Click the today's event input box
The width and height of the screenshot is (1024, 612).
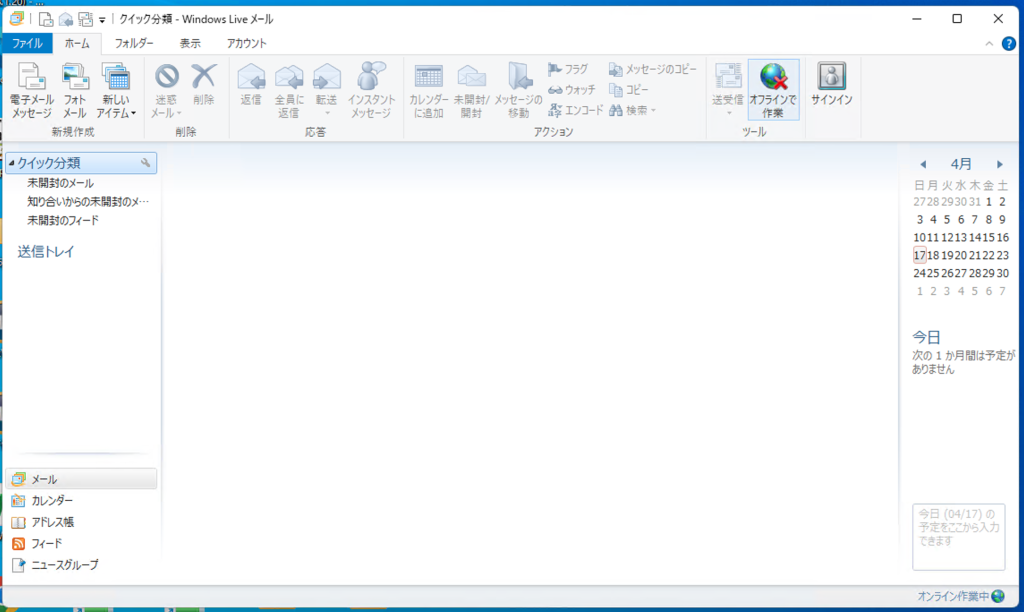pos(959,537)
